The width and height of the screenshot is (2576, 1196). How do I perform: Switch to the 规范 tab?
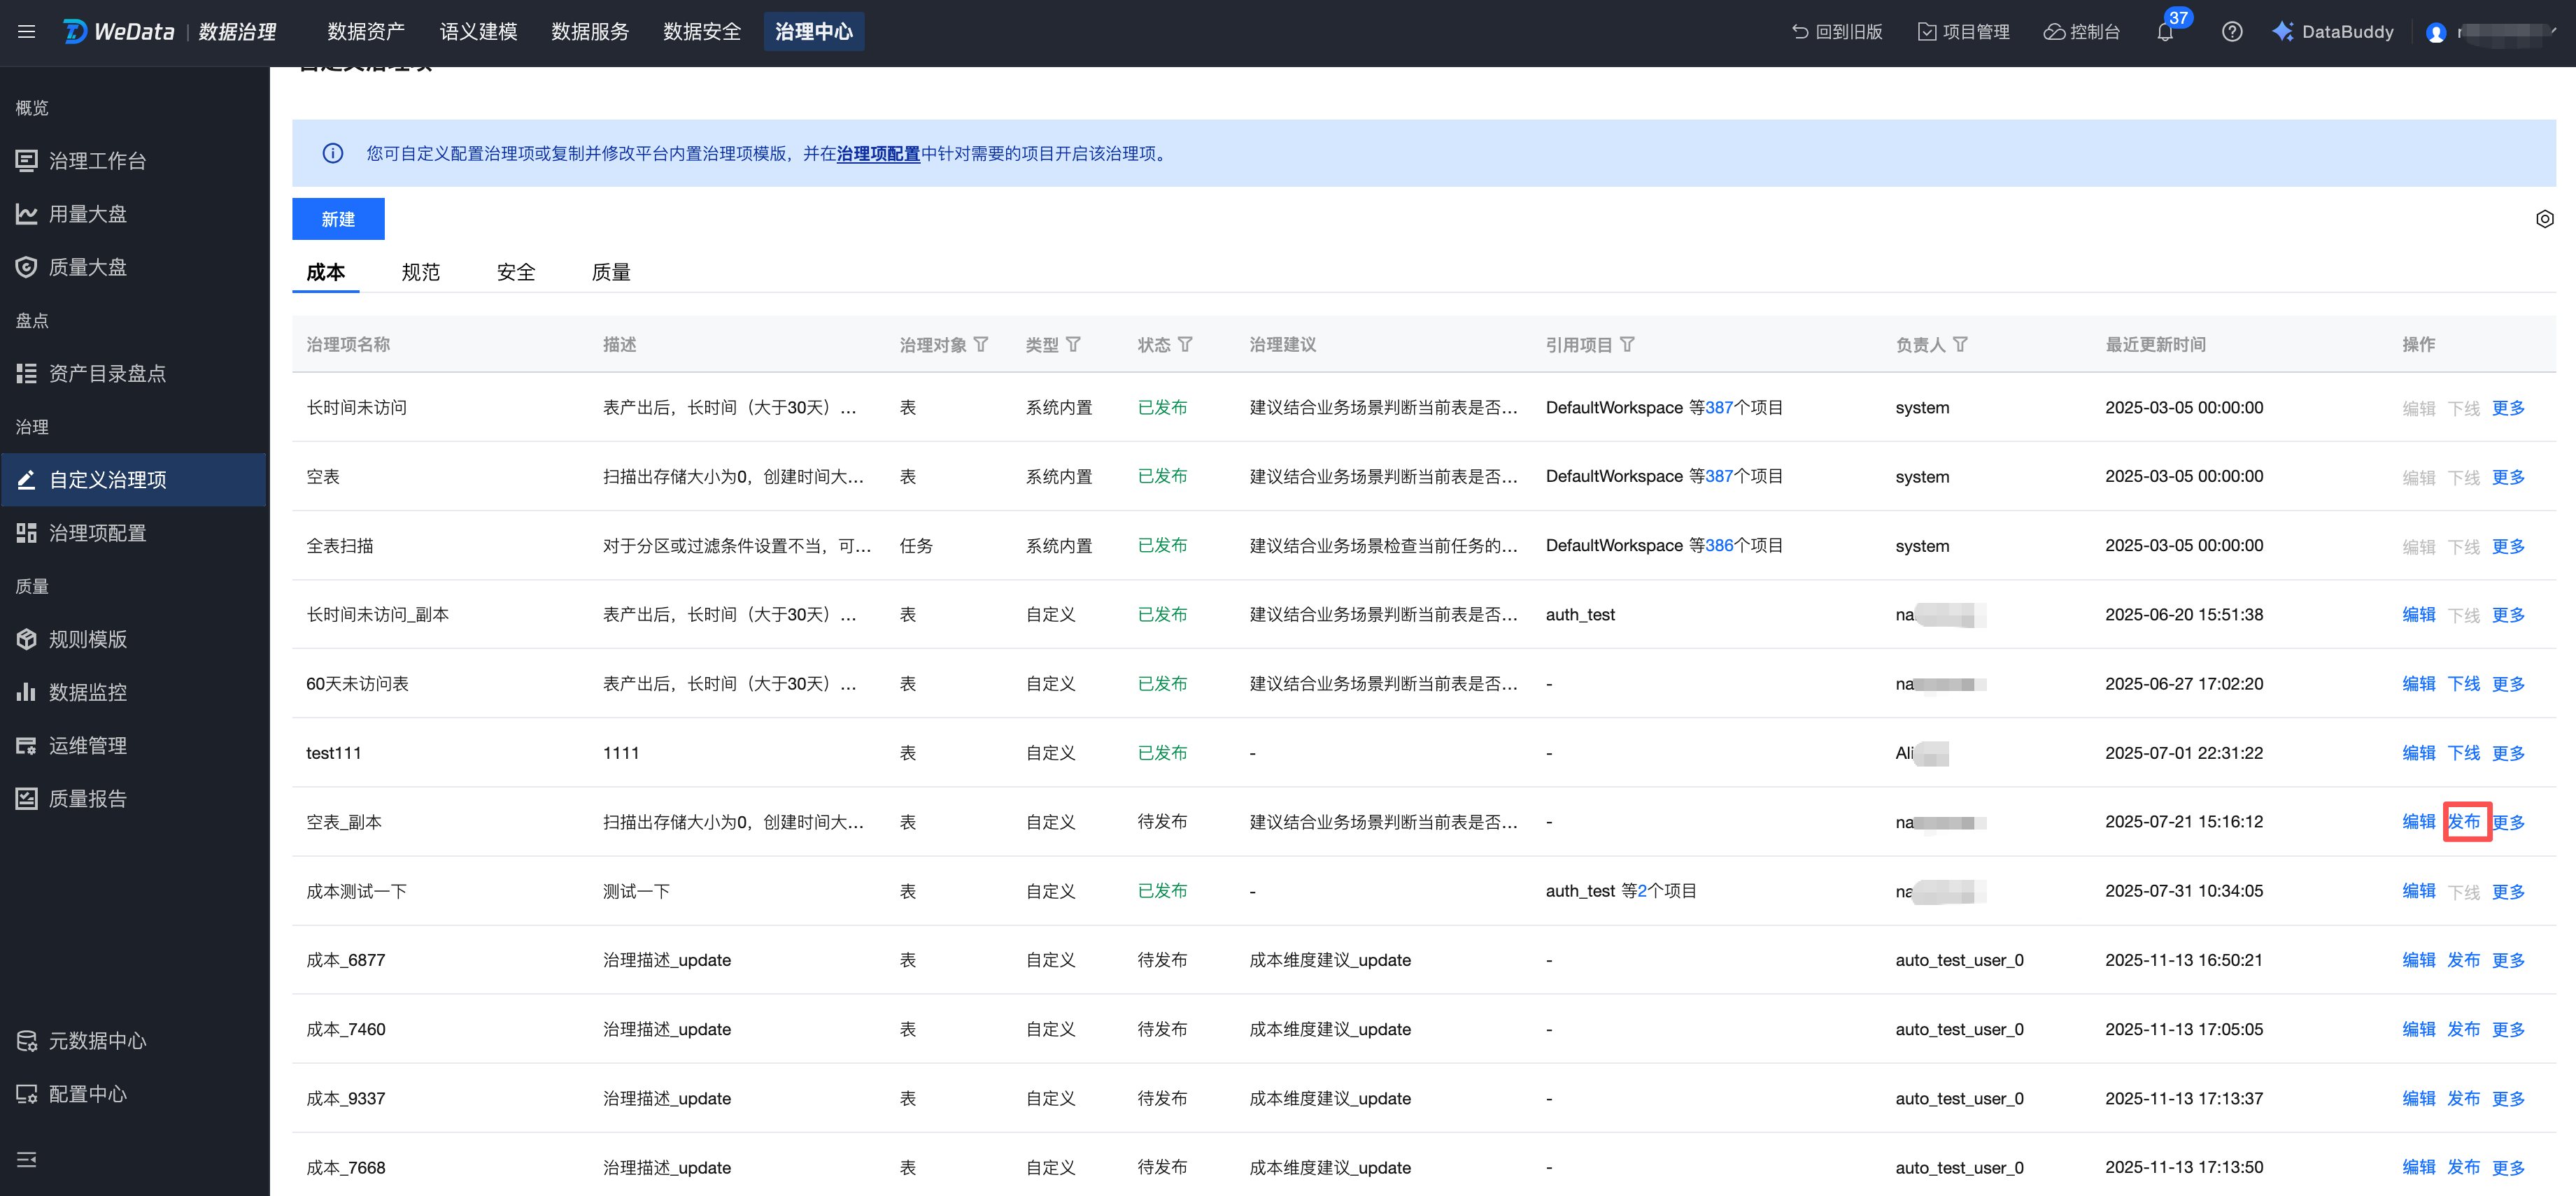click(420, 272)
